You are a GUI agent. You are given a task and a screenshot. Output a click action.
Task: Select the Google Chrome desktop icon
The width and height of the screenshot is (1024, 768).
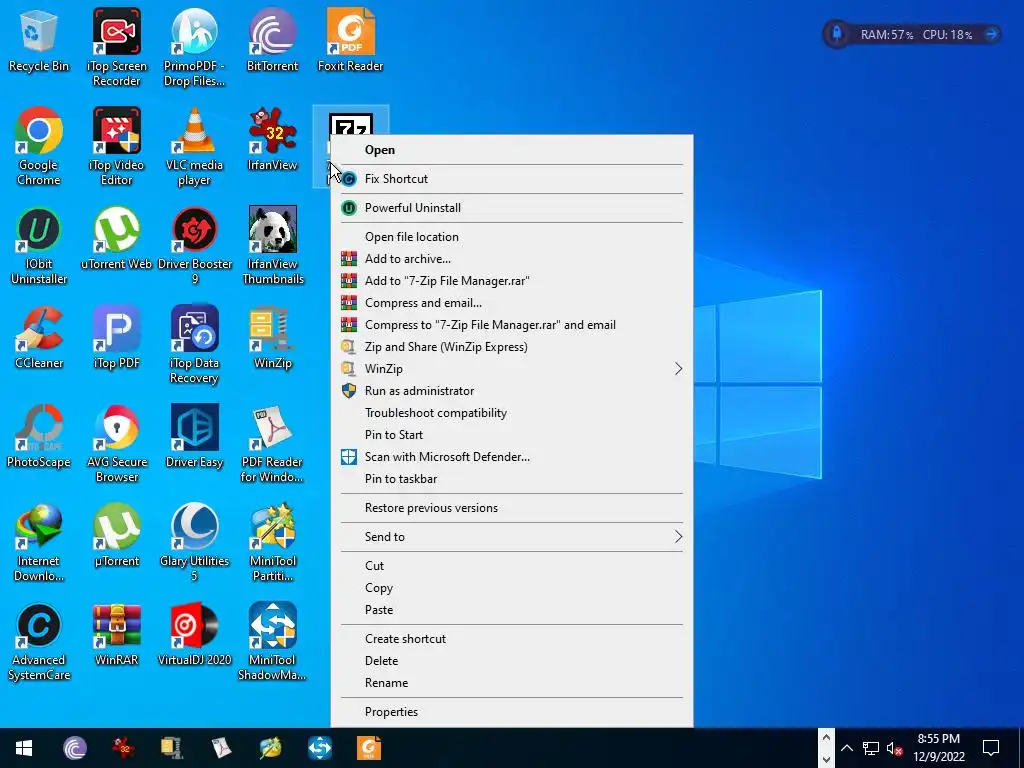click(x=39, y=146)
